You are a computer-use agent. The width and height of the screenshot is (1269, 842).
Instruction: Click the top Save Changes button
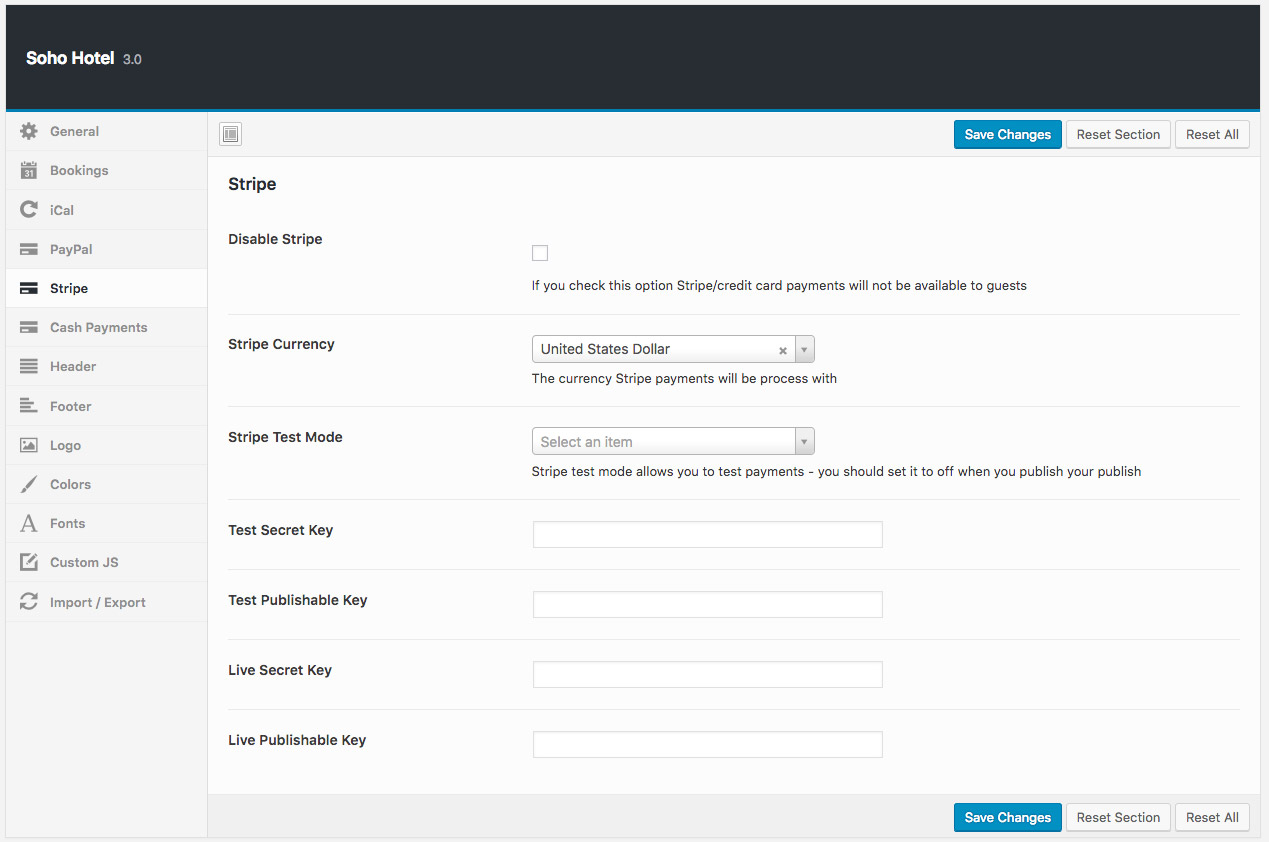point(1007,134)
